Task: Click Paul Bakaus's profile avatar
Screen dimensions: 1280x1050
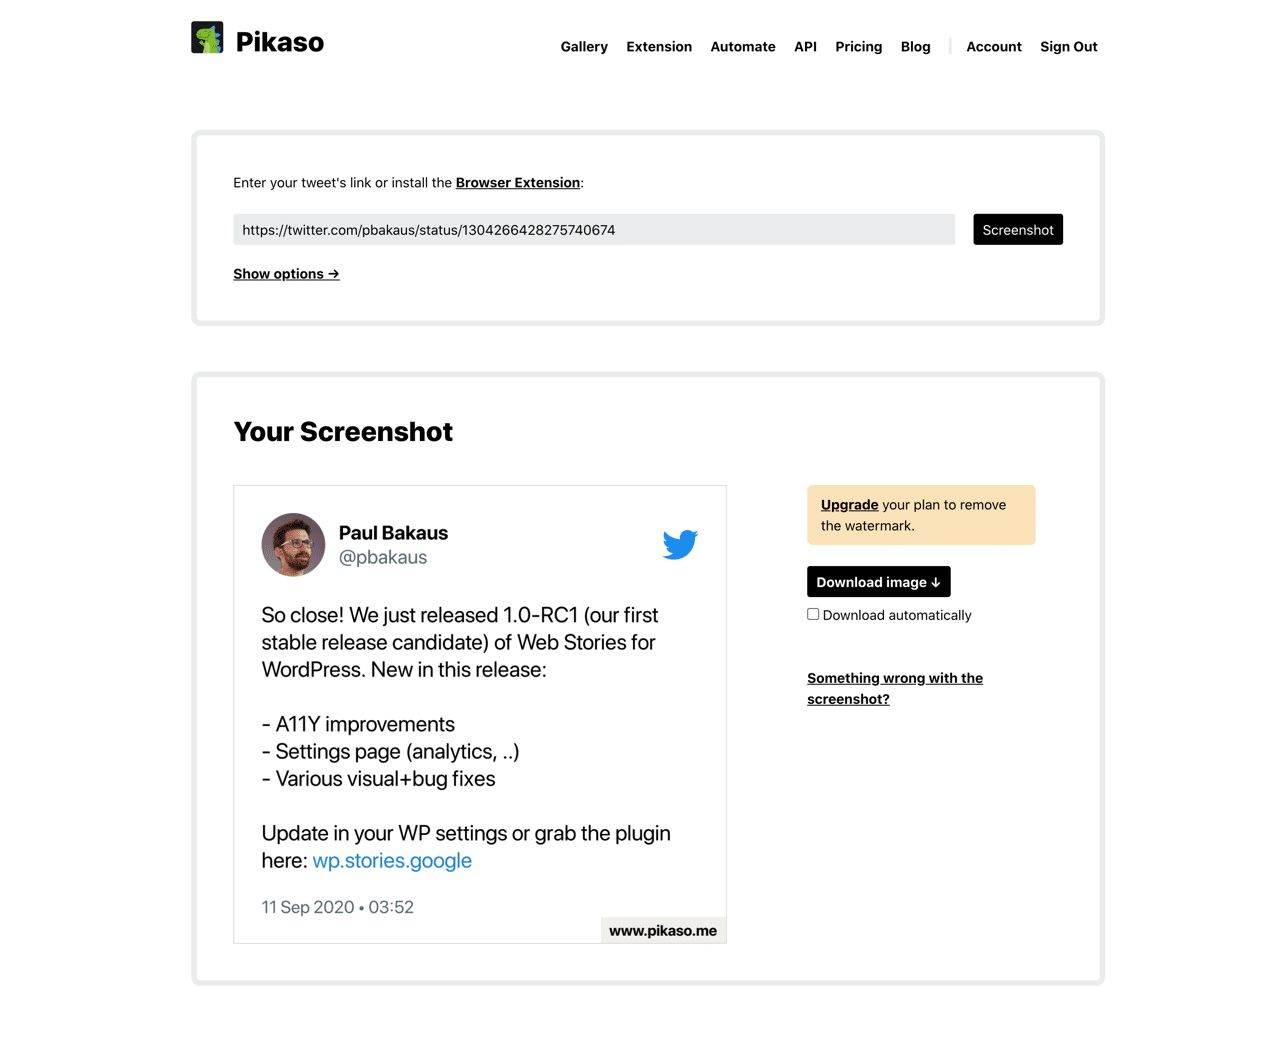Action: [x=293, y=545]
